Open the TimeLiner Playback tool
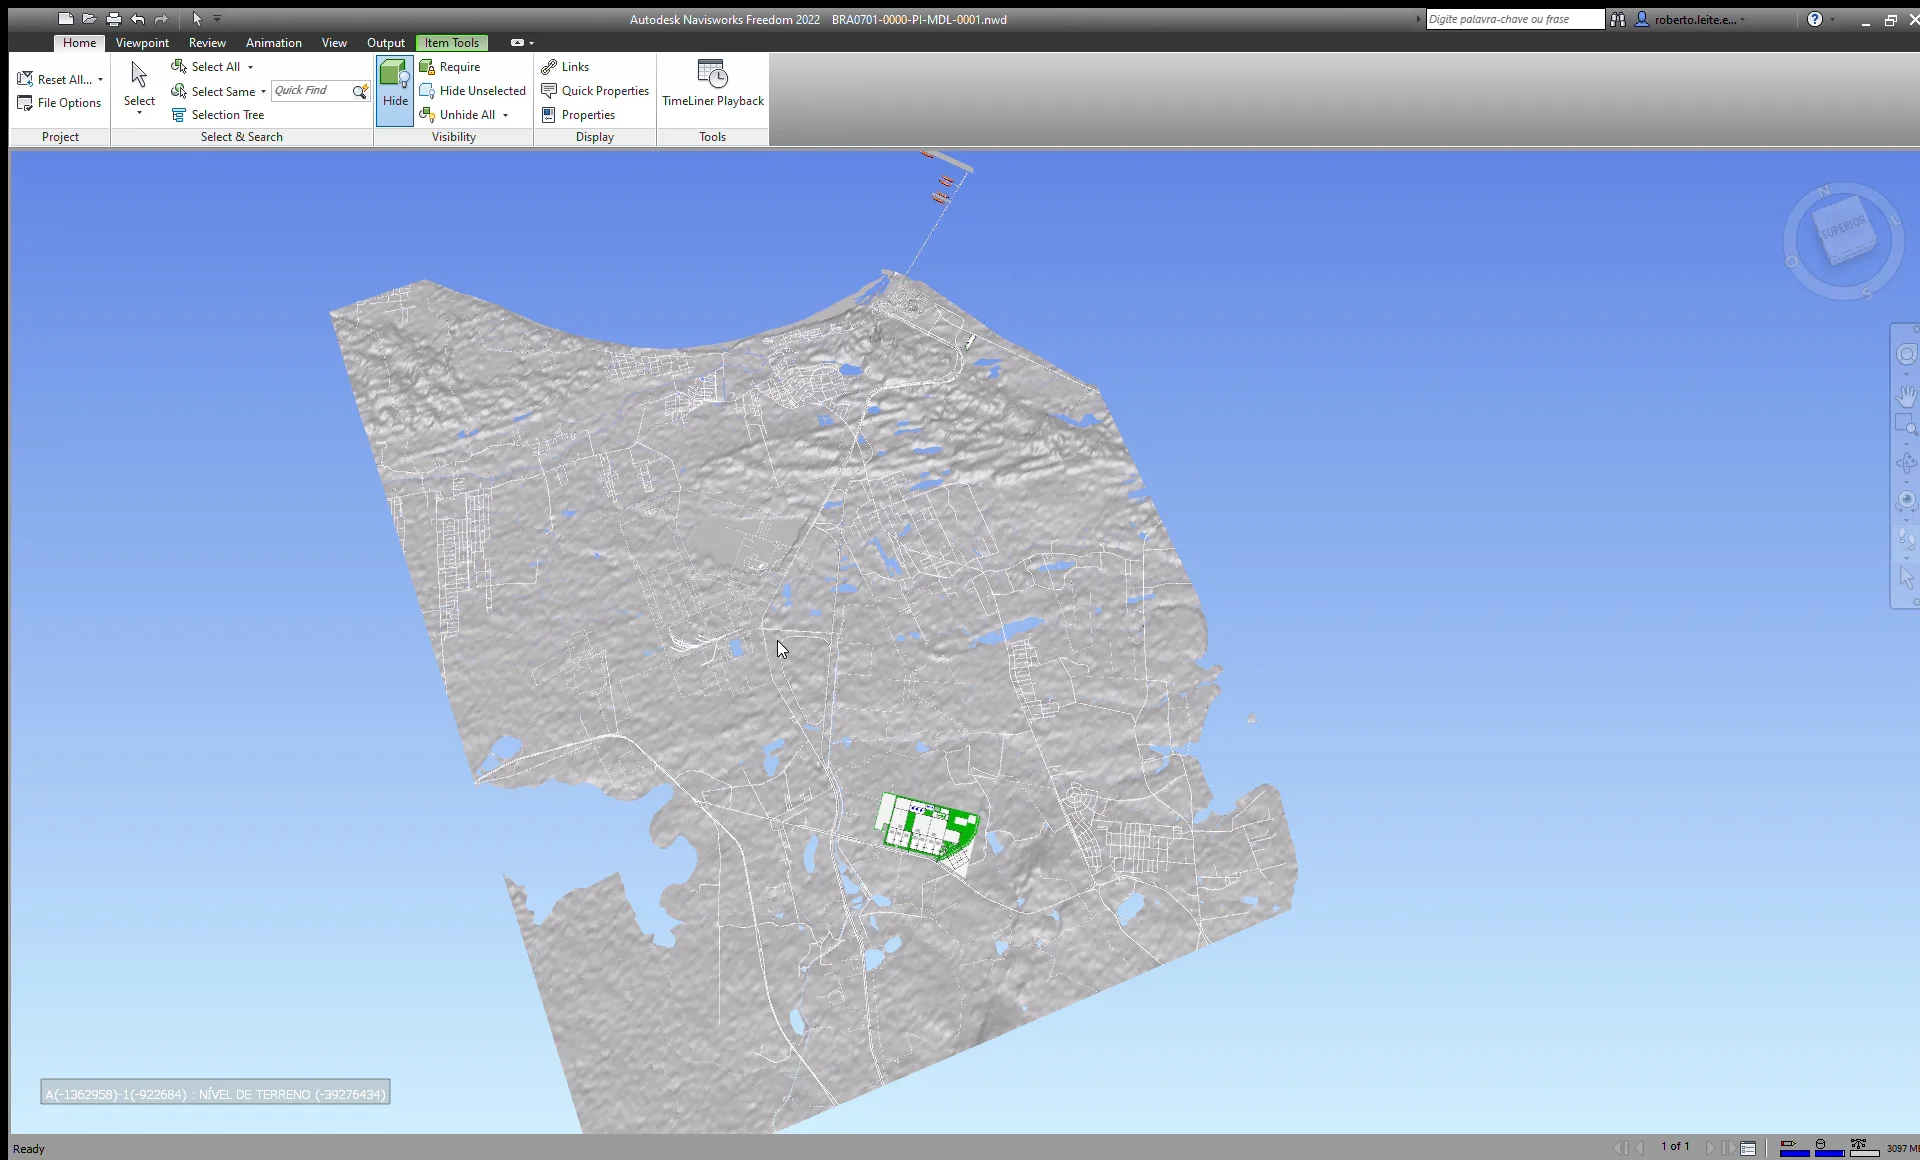This screenshot has width=1920, height=1160. (x=712, y=84)
